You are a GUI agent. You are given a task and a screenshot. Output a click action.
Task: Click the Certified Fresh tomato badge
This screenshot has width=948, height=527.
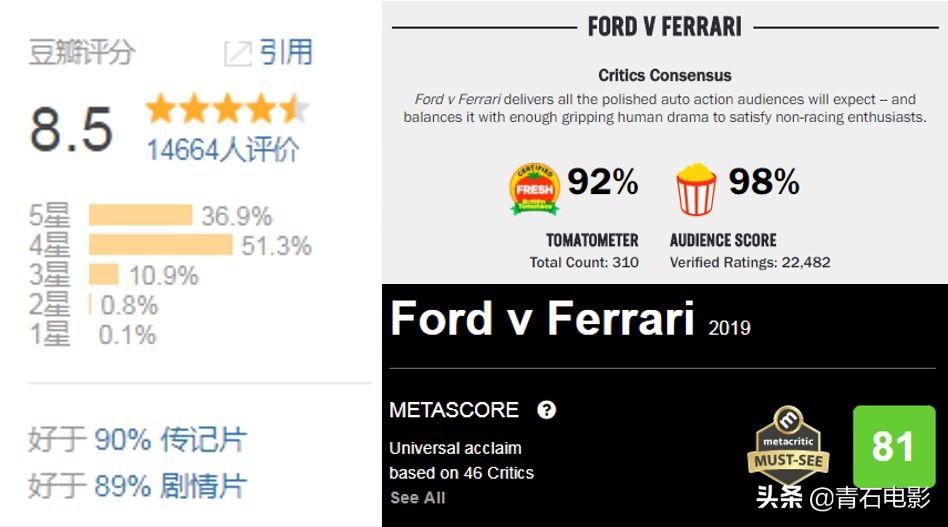pos(533,190)
